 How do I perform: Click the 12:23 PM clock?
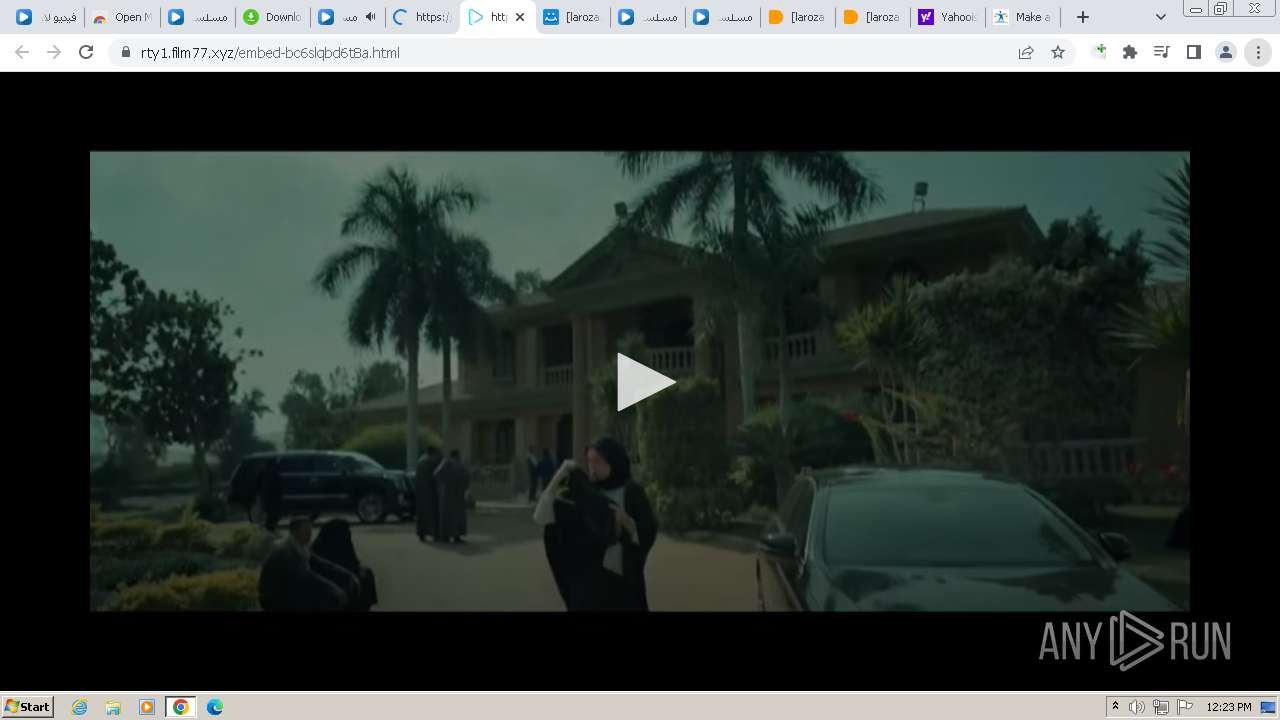[x=1229, y=707]
